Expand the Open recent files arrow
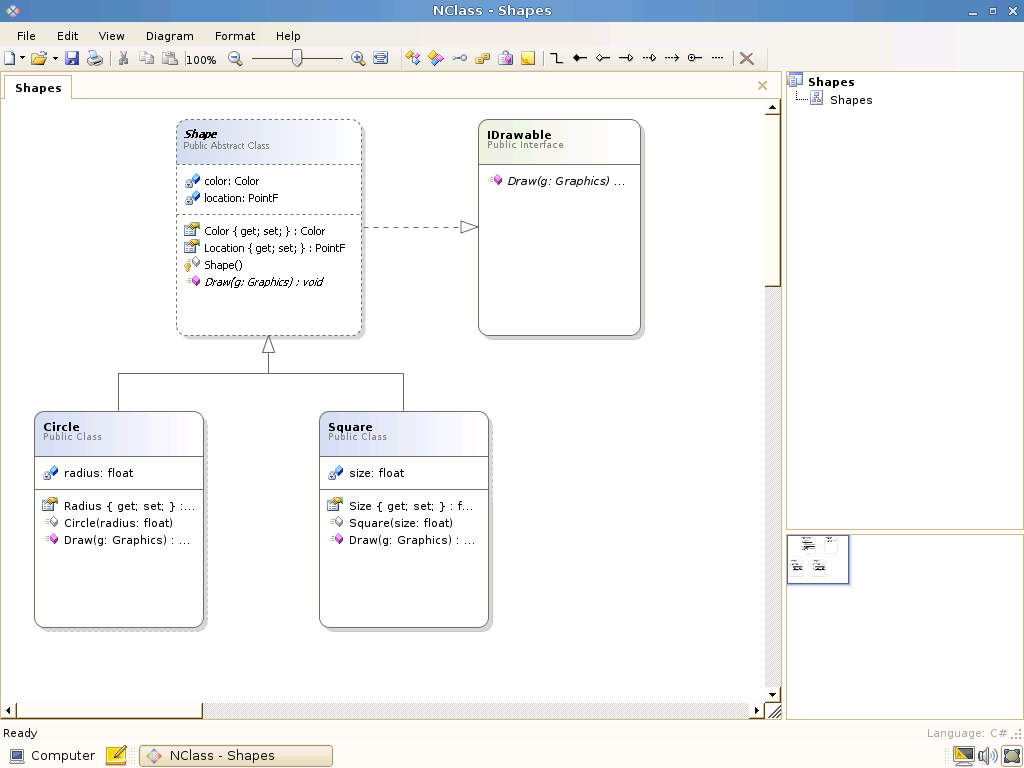 tap(56, 58)
